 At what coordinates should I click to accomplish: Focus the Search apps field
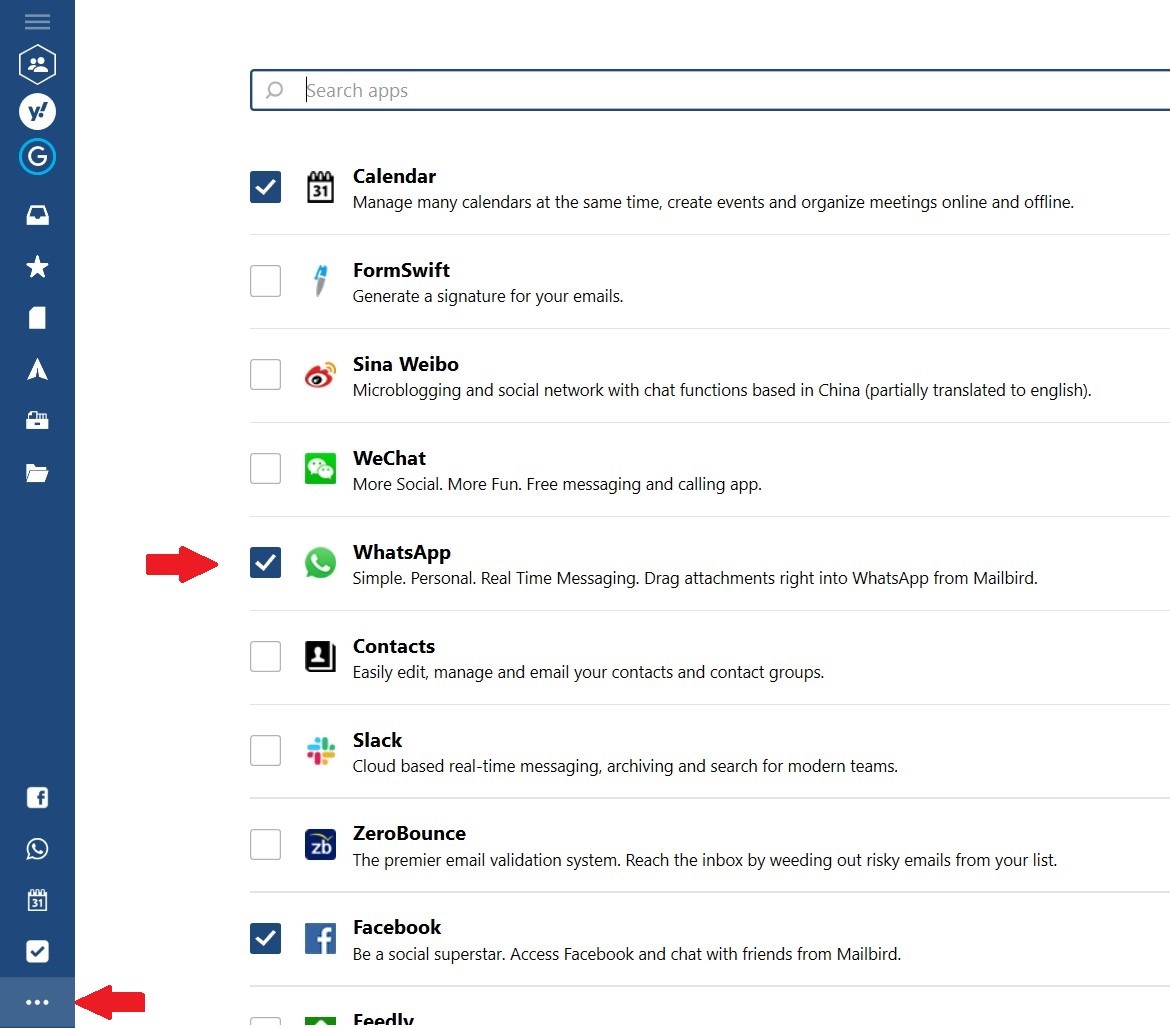710,90
